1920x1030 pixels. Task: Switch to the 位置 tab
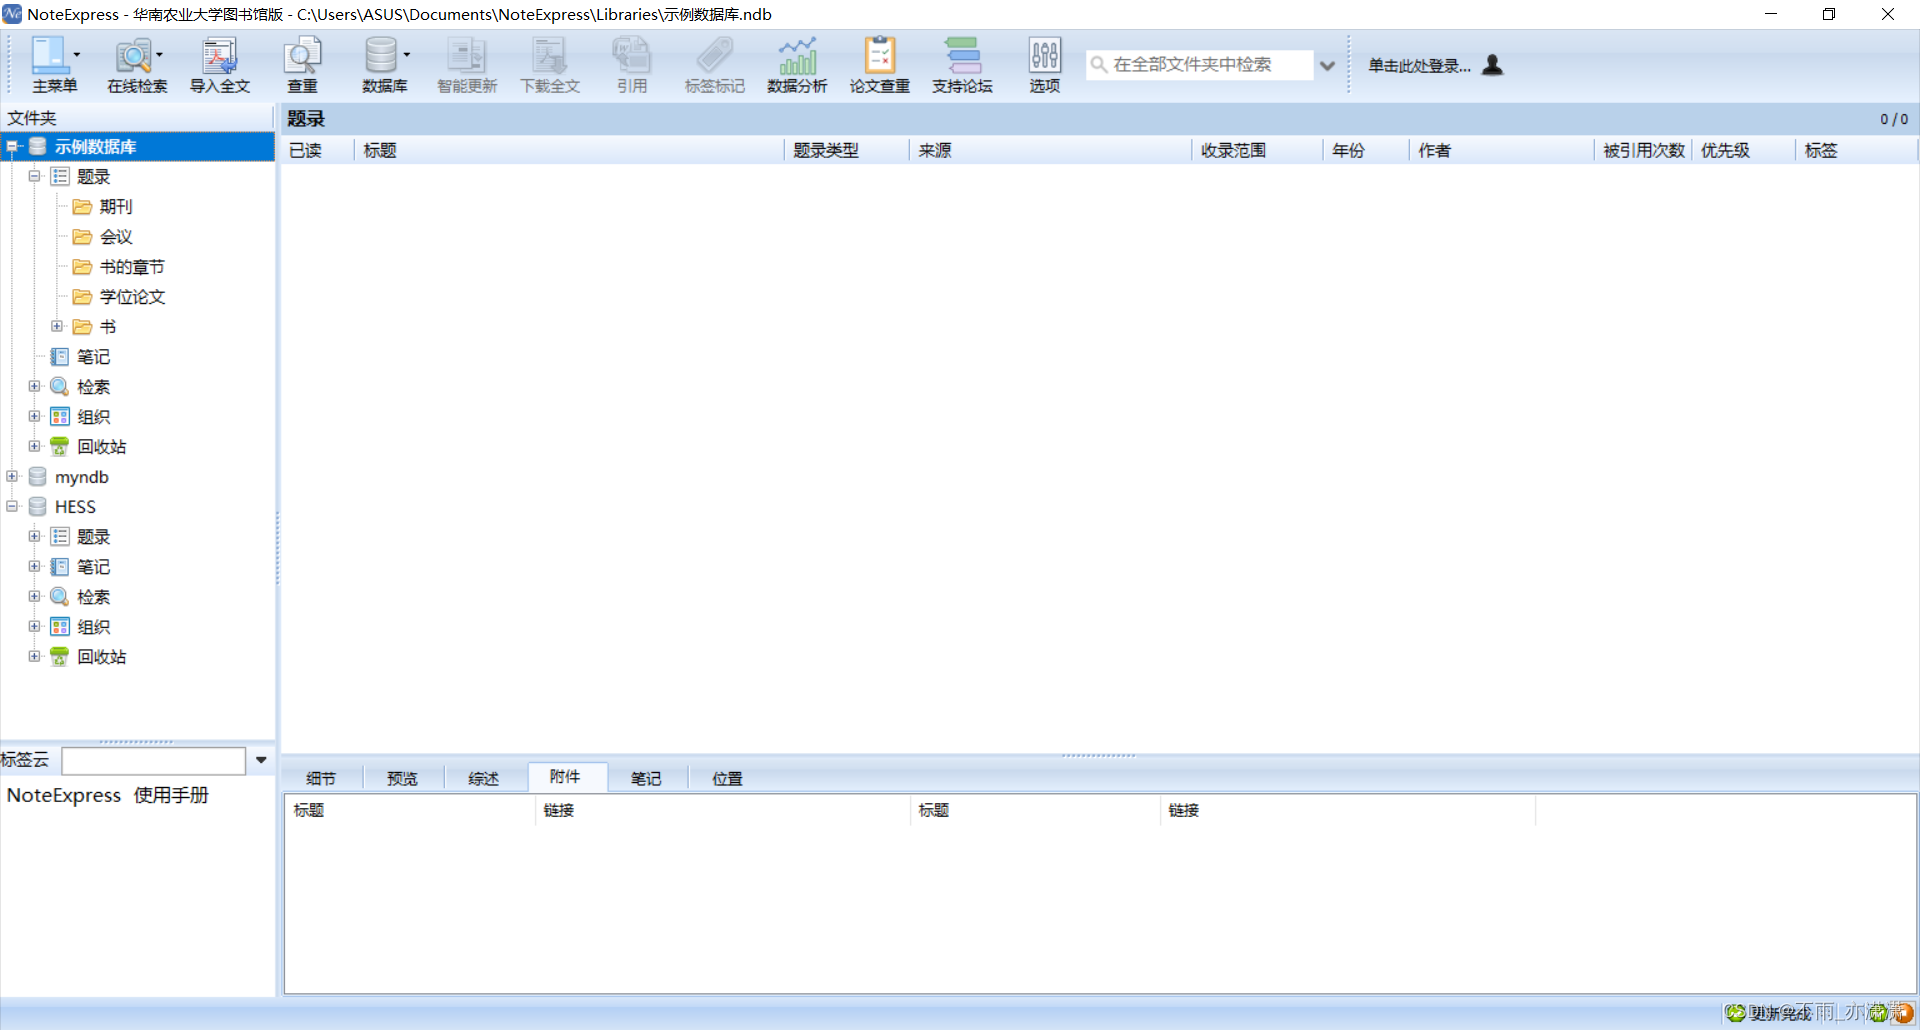pyautogui.click(x=727, y=778)
